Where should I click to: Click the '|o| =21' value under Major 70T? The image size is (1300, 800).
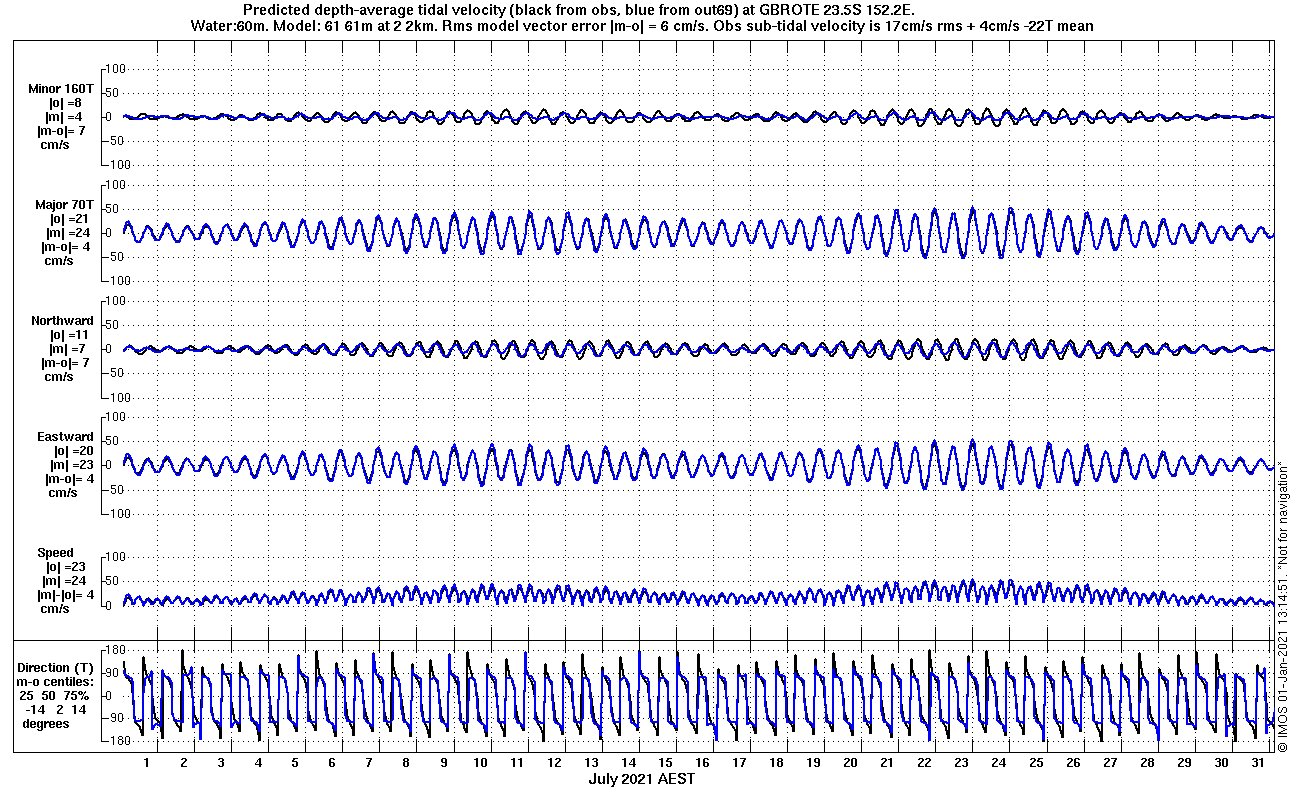pyautogui.click(x=68, y=219)
